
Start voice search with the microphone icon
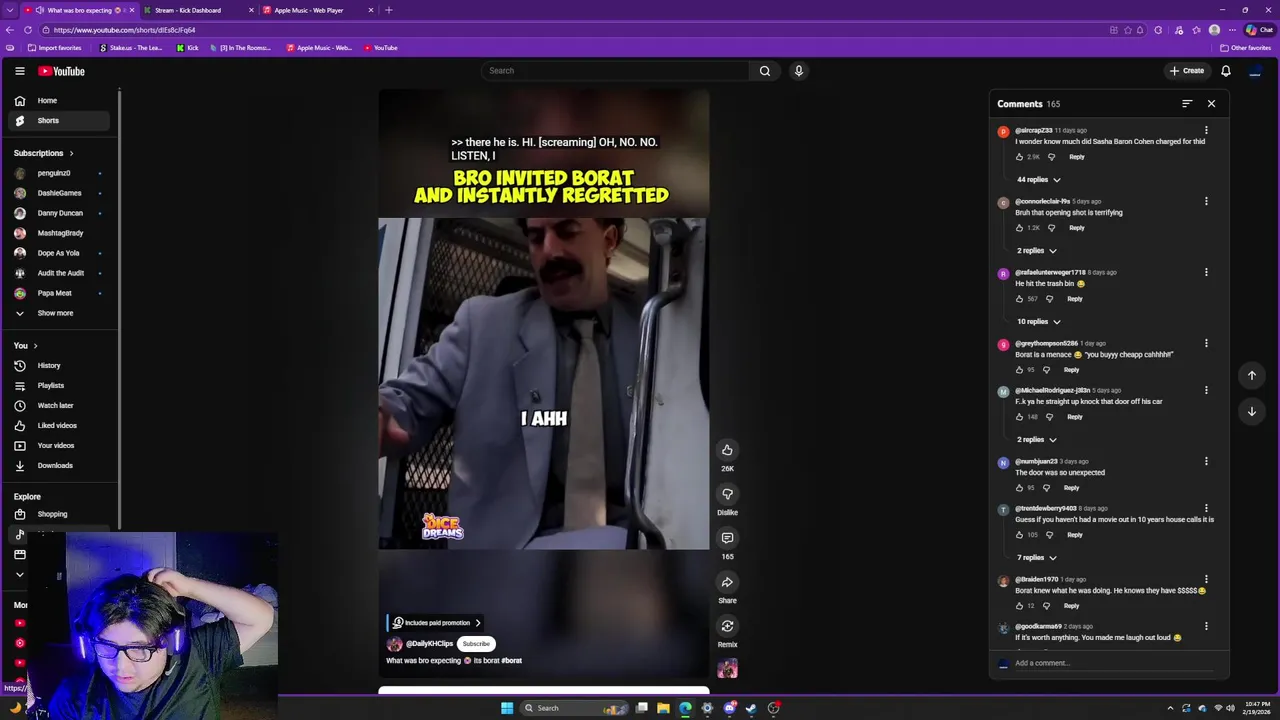pyautogui.click(x=799, y=71)
